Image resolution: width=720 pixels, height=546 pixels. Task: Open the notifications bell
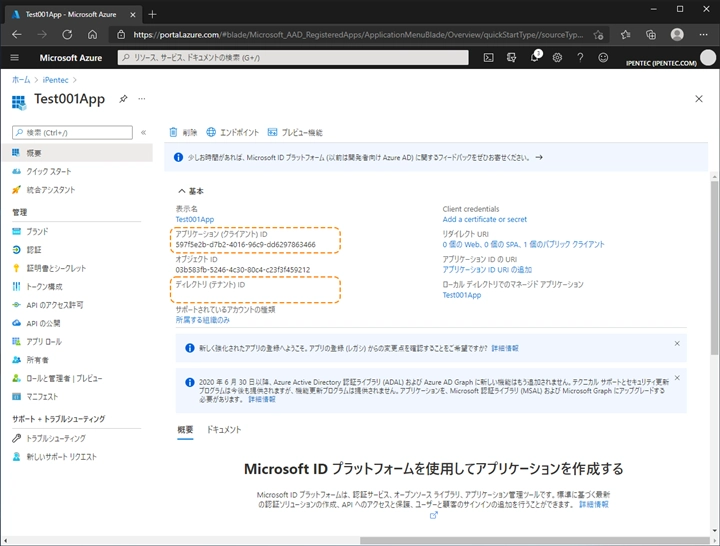[x=534, y=57]
